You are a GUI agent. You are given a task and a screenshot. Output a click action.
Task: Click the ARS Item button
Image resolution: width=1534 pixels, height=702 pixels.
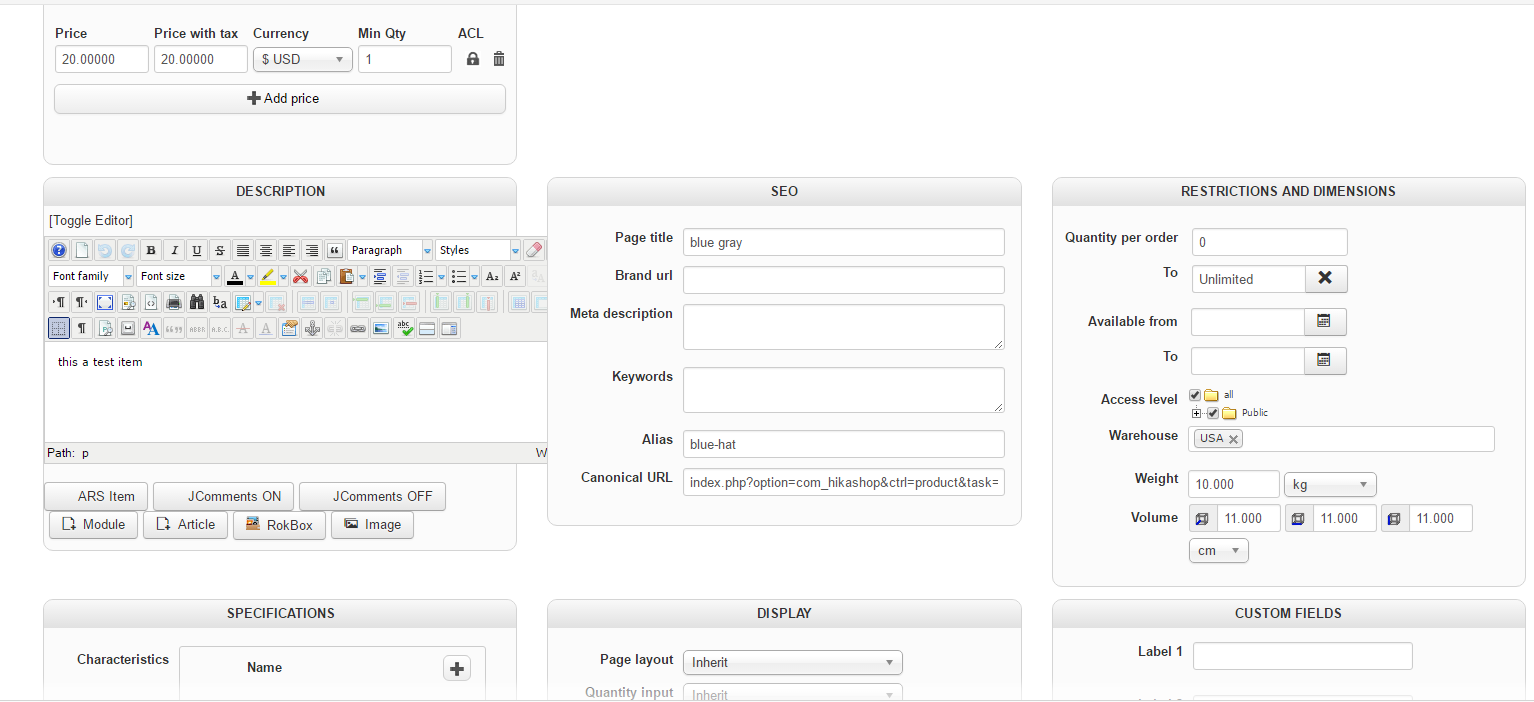pyautogui.click(x=96, y=496)
